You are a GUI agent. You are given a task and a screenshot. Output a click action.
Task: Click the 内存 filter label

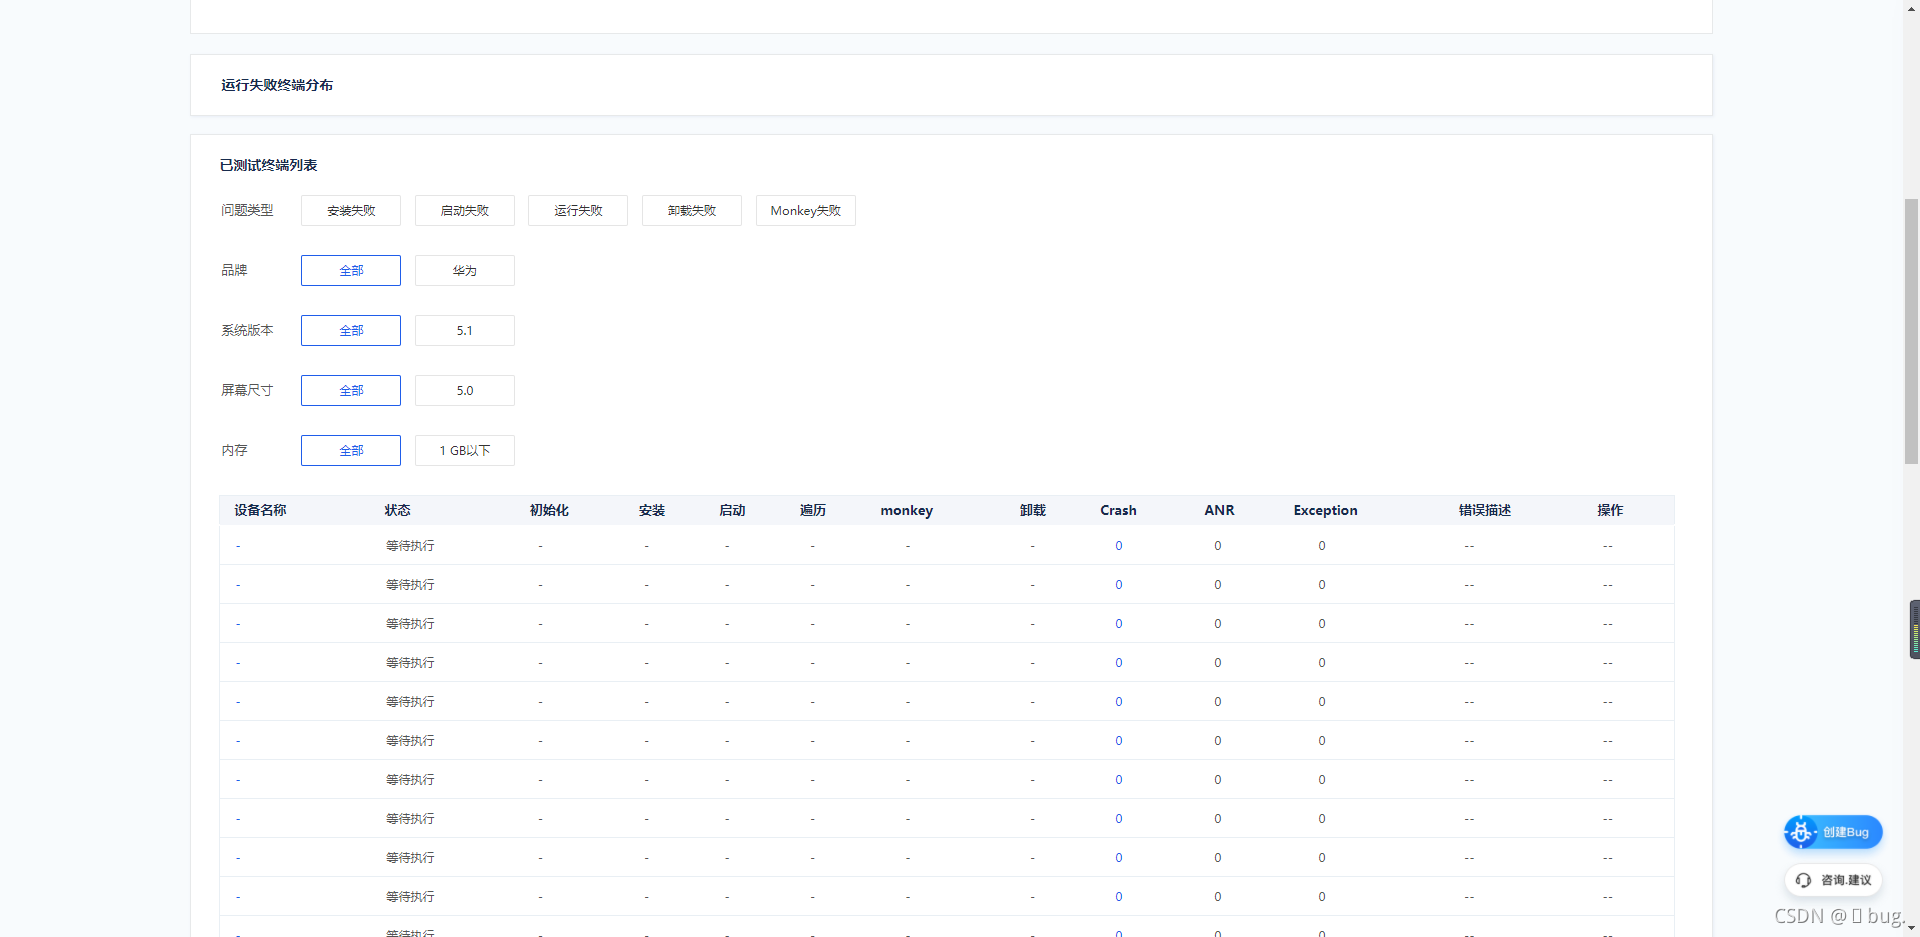click(x=234, y=450)
